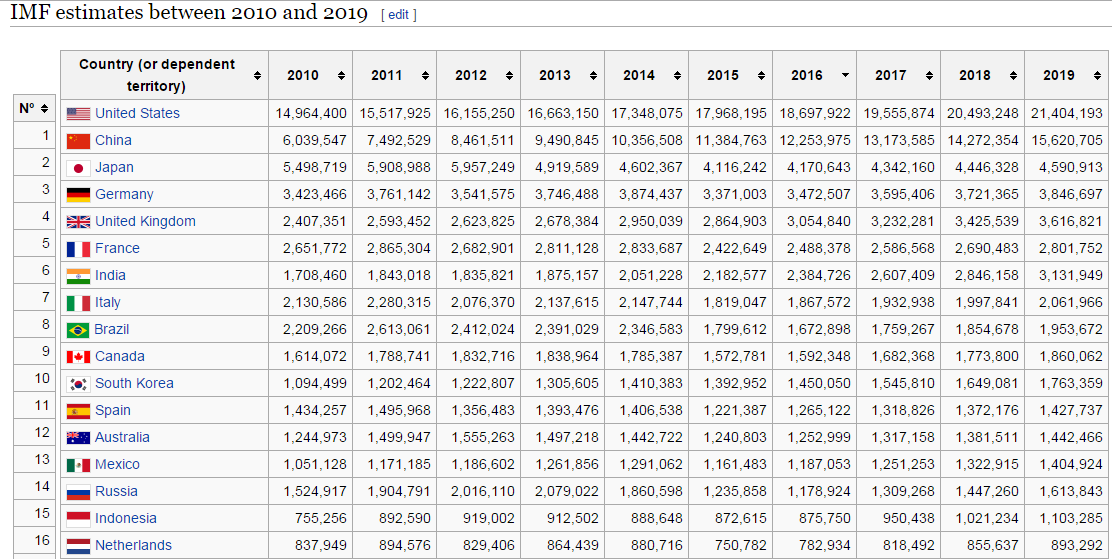Screen dimensions: 1112x559
Task: Sort by the 2012 column arrows
Action: pyautogui.click(x=509, y=75)
